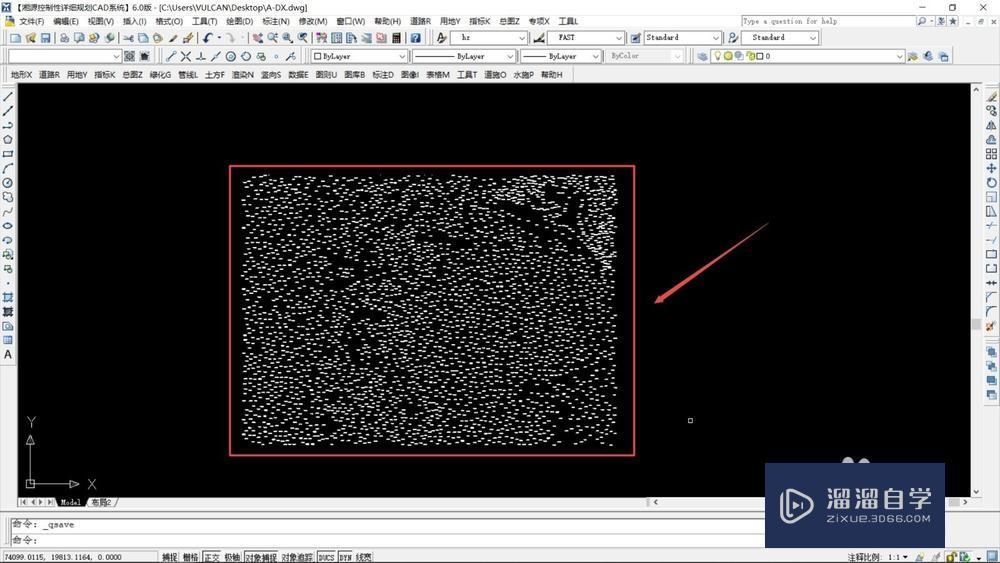Toggle 栅格 grid display in status bar
Viewport: 1000px width, 563px height.
point(191,557)
